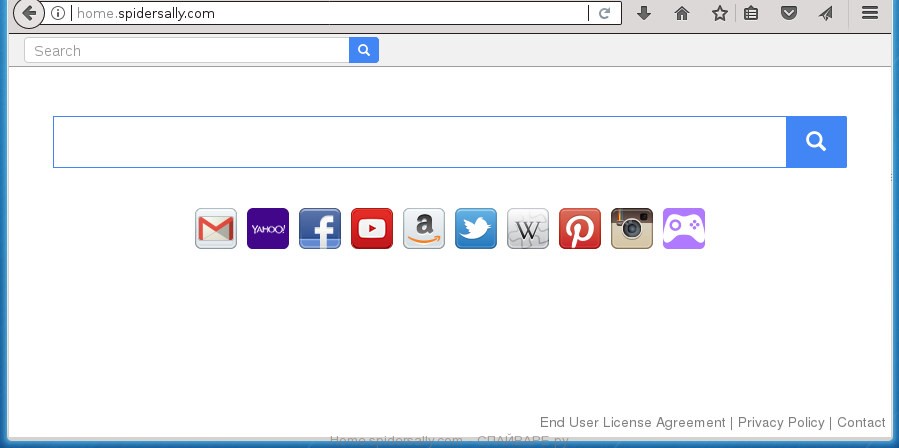Viewport: 899px width, 448px height.
Task: Click the small toolbar Search field
Action: coord(187,50)
